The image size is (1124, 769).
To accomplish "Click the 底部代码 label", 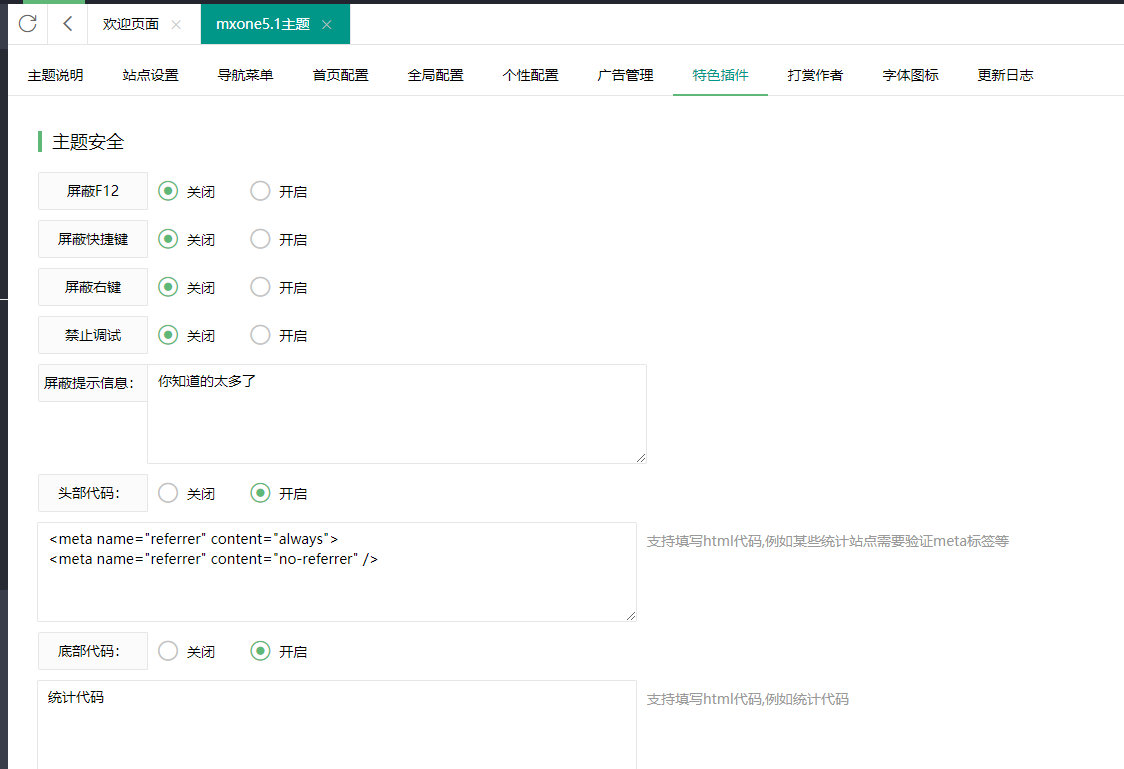I will pos(92,651).
